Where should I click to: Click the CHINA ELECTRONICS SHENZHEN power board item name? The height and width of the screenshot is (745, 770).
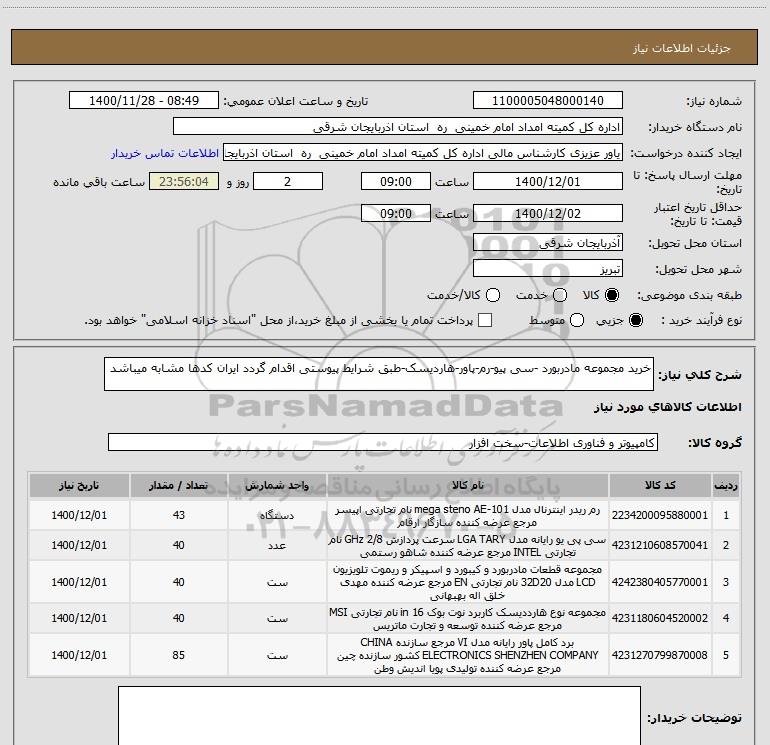pyautogui.click(x=468, y=655)
